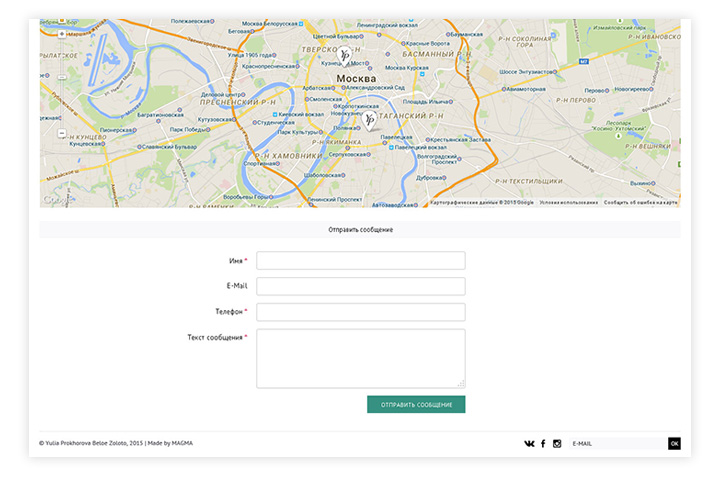Image resolution: width=720 pixels, height=477 pixels.
Task: Click the Славянский Бульвар station label
Action: point(167,147)
